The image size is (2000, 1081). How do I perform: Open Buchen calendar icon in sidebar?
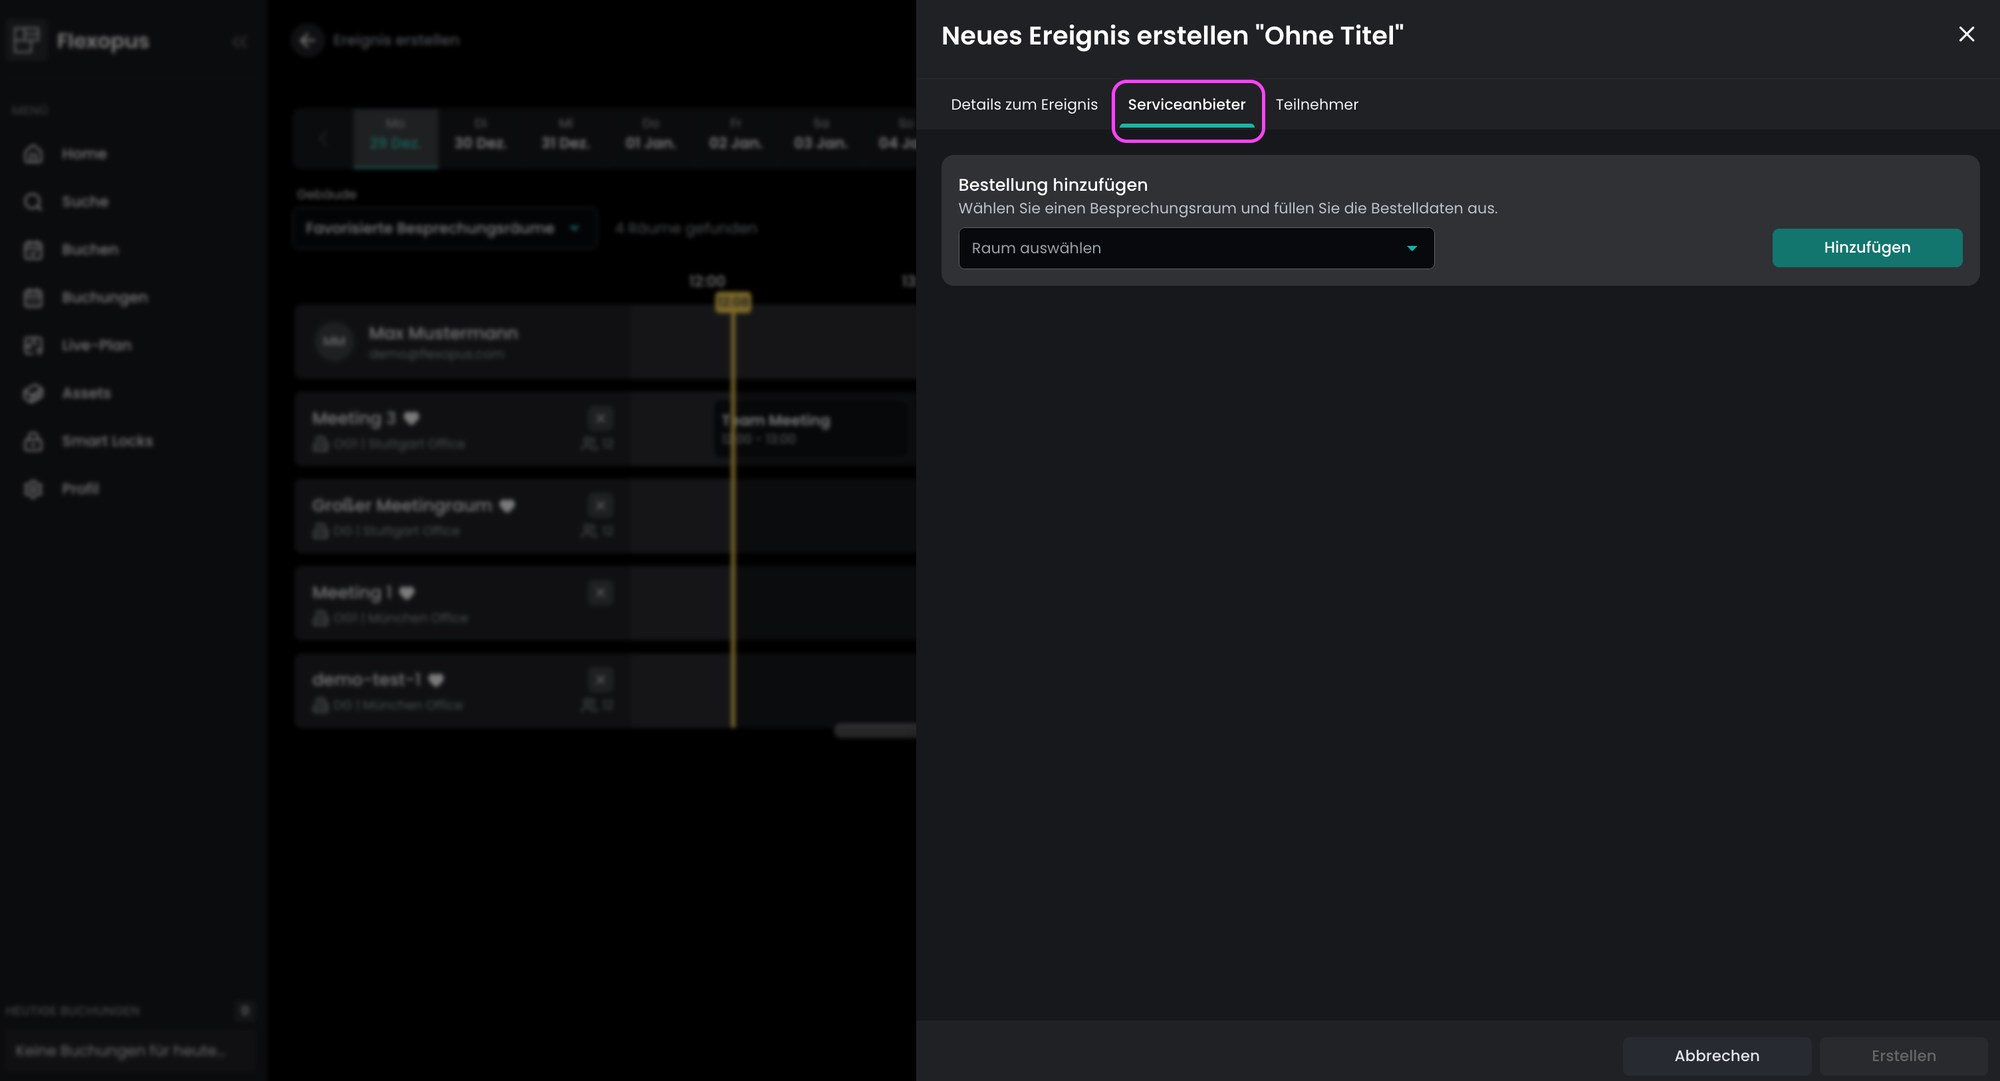pos(33,250)
